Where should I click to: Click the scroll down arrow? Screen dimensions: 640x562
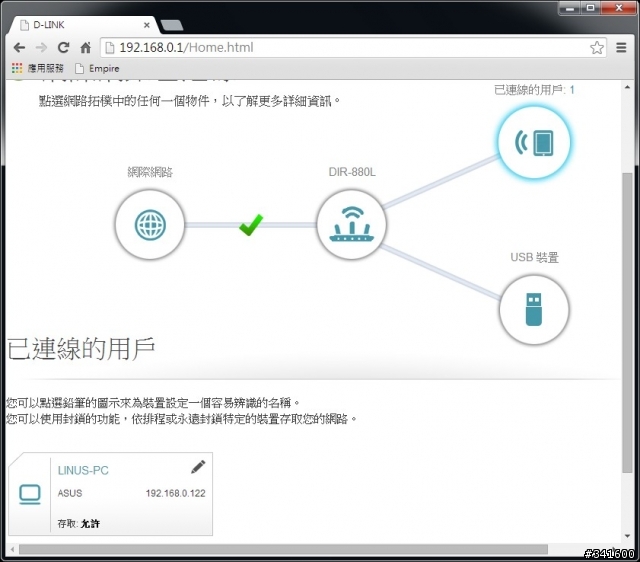point(627,536)
